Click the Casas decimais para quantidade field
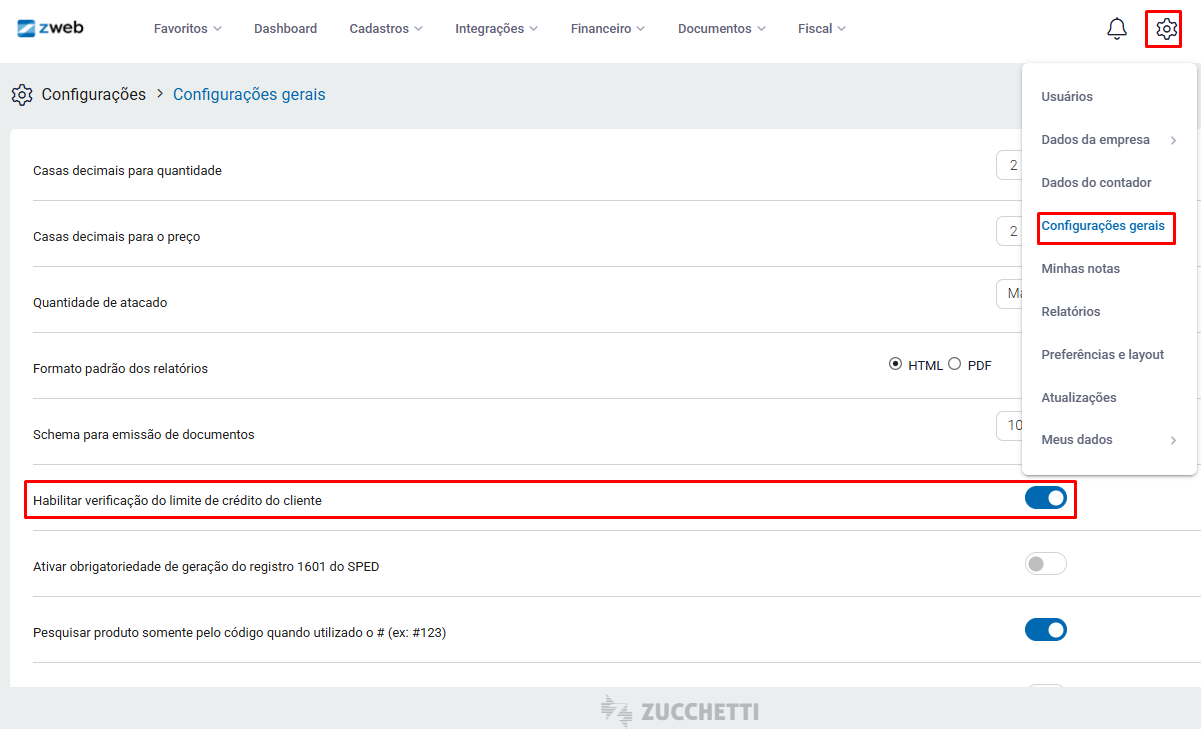Viewport: 1201px width, 729px height. click(1008, 166)
